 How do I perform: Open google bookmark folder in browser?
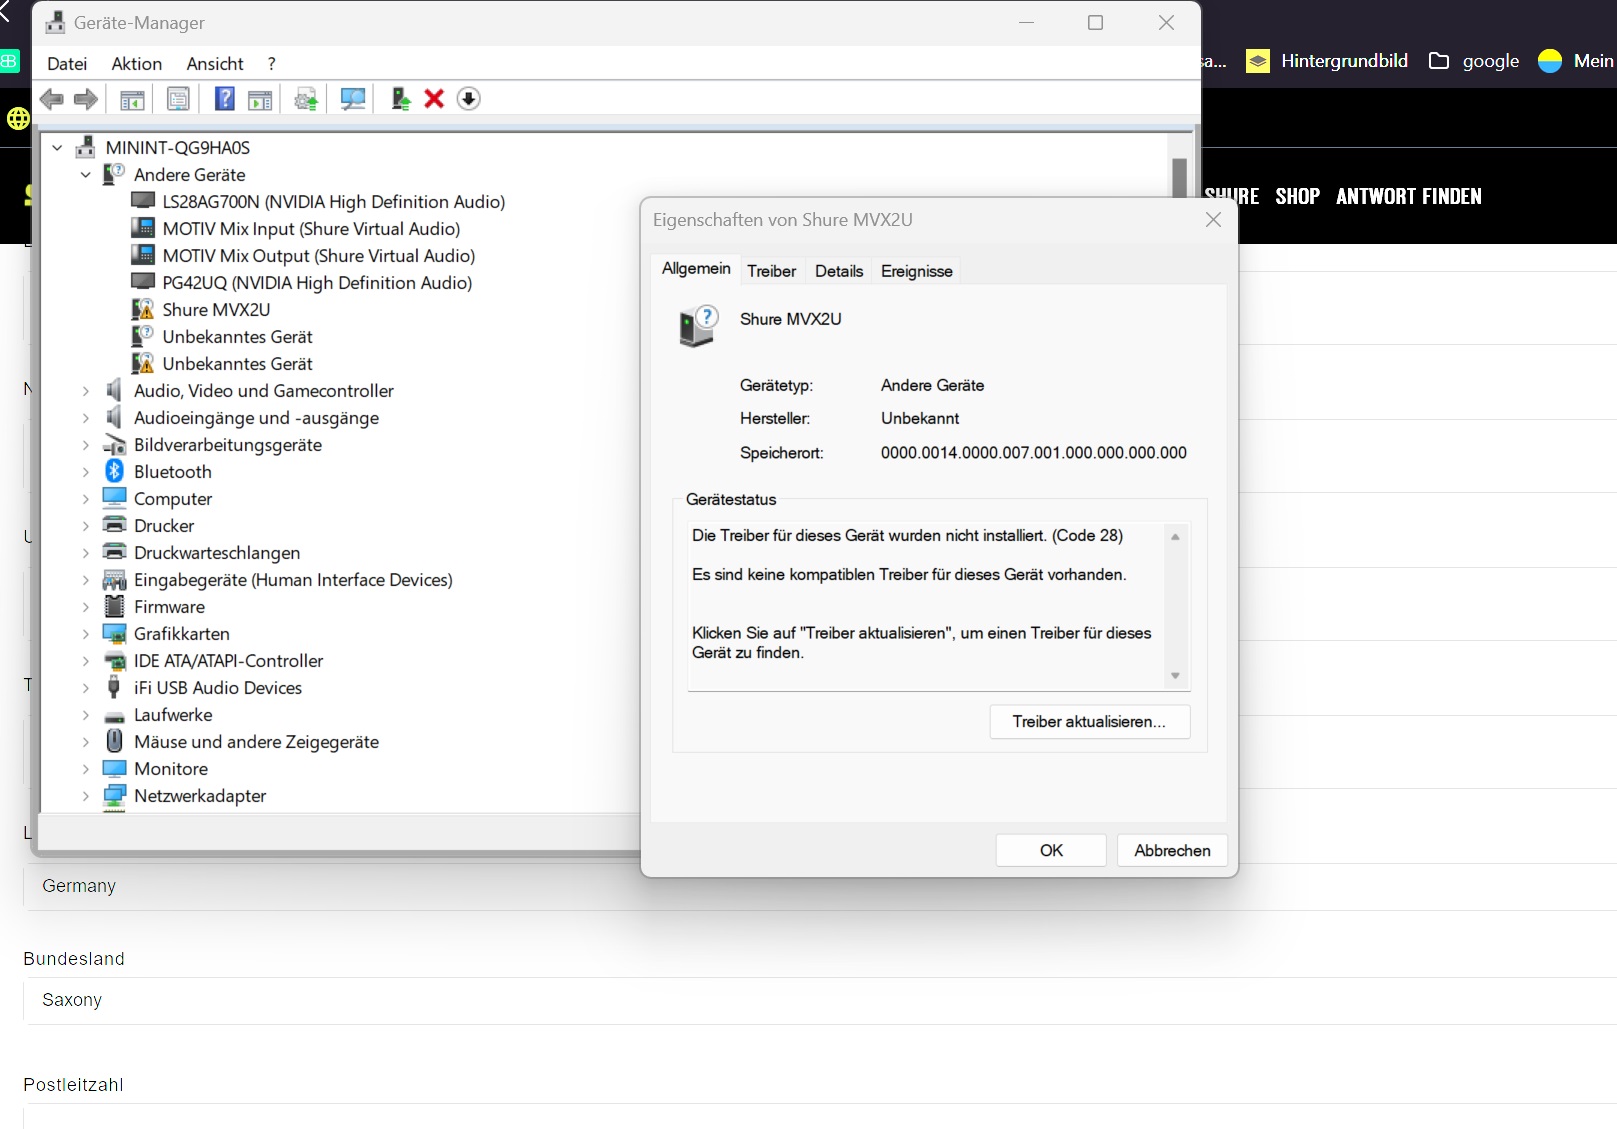point(1474,61)
